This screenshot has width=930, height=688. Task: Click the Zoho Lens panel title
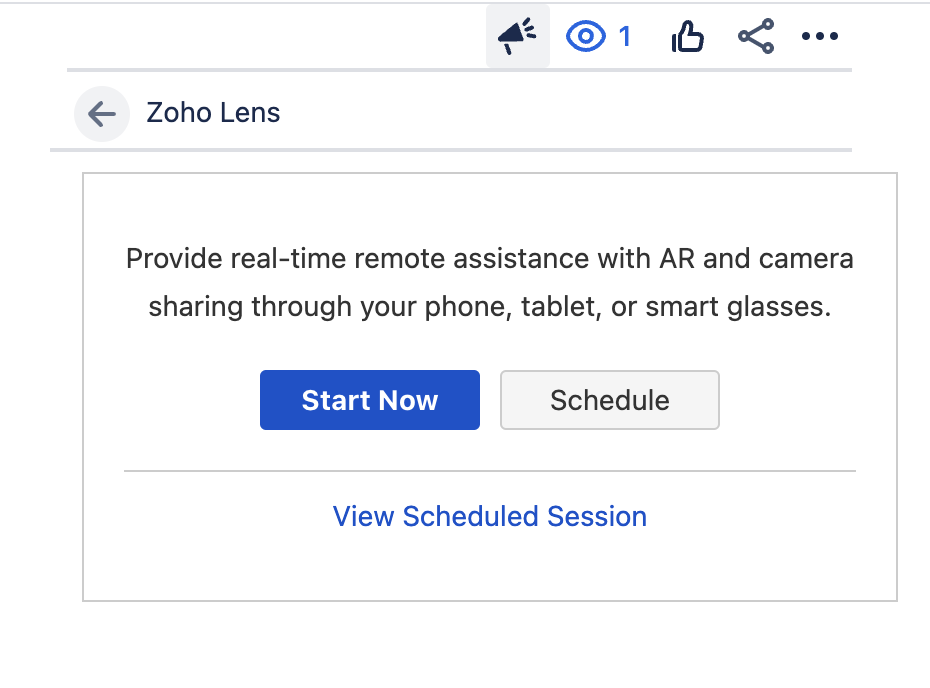point(213,113)
